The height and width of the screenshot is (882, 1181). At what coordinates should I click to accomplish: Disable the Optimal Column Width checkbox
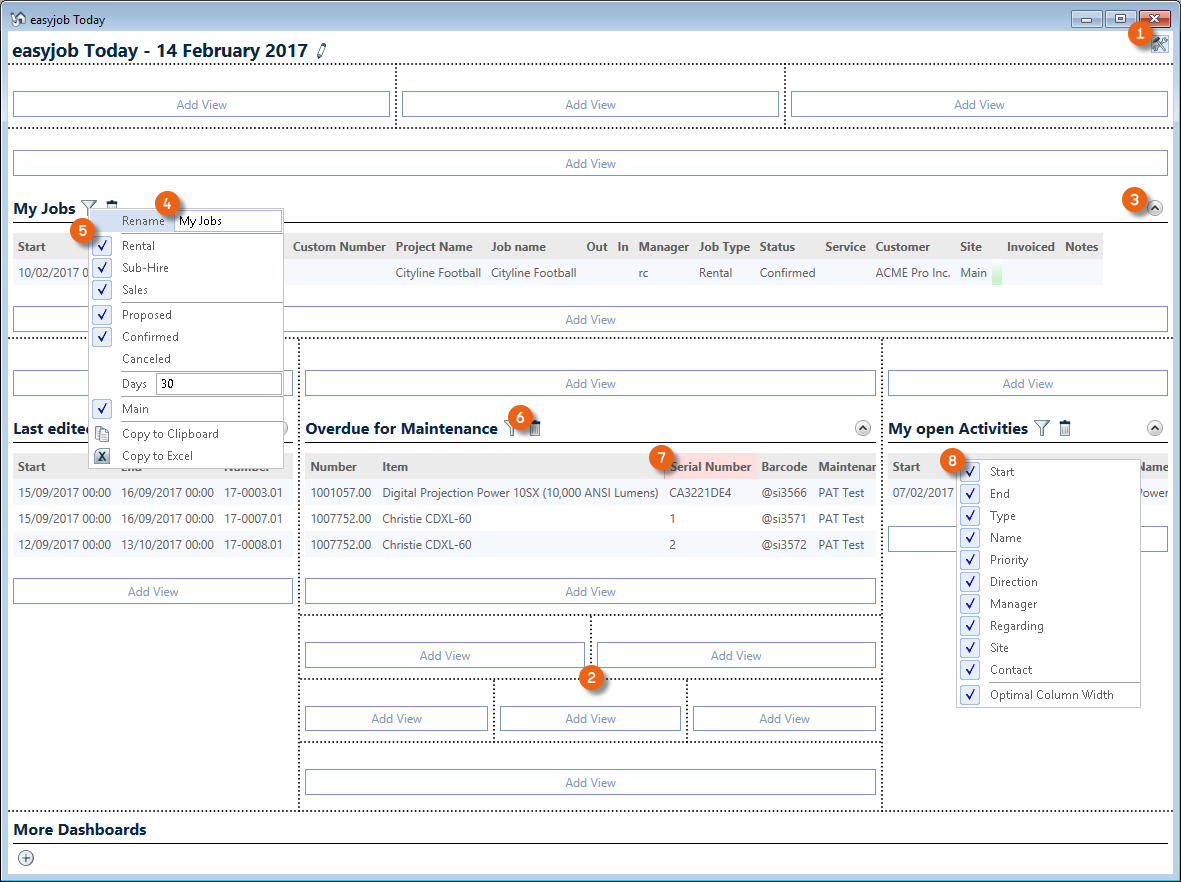pos(970,695)
